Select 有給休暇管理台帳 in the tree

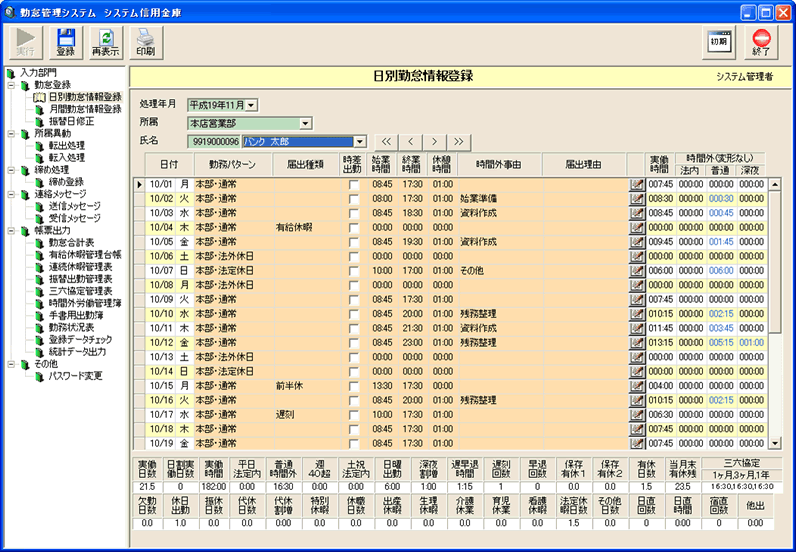85,255
